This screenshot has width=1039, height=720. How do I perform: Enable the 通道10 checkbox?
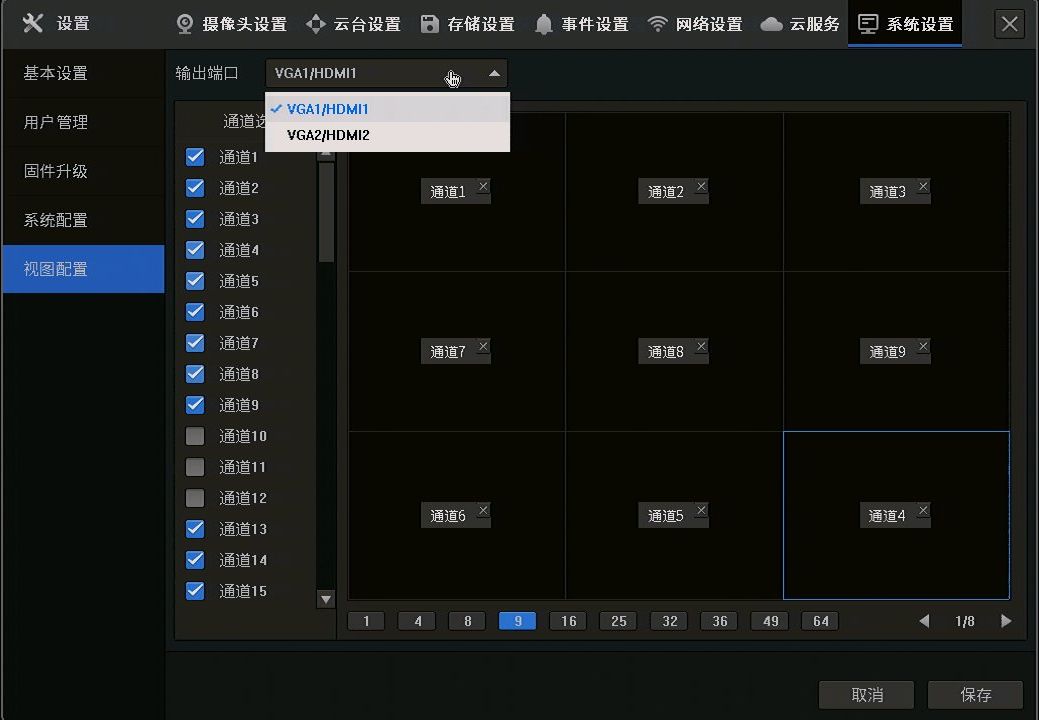pos(196,436)
